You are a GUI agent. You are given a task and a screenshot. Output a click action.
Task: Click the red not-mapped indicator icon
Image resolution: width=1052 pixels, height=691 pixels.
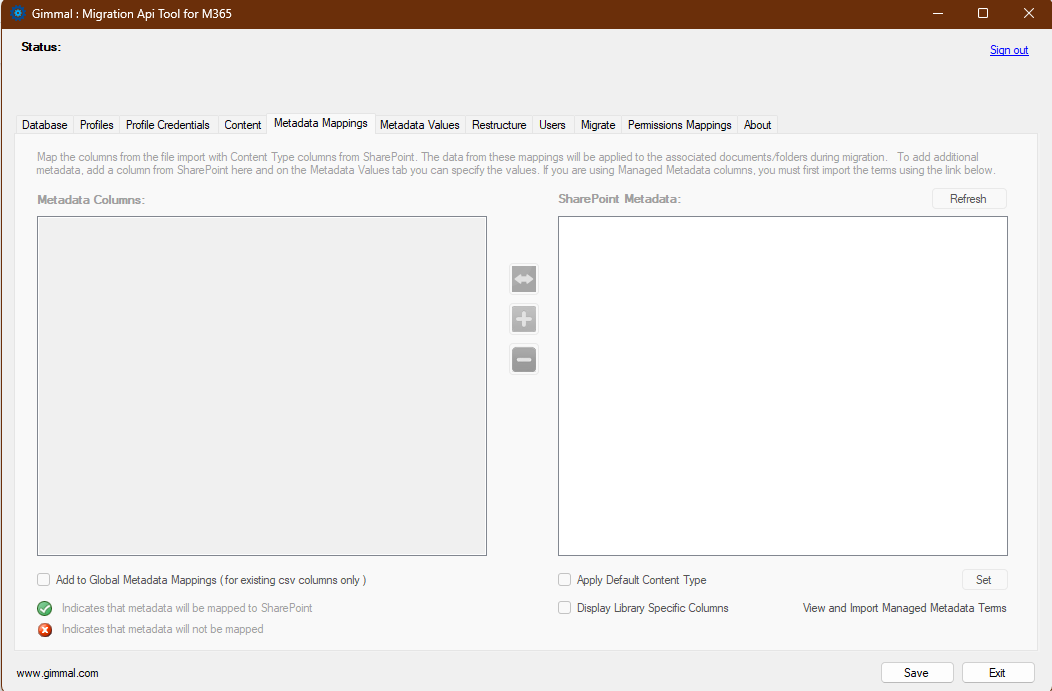tap(44, 630)
